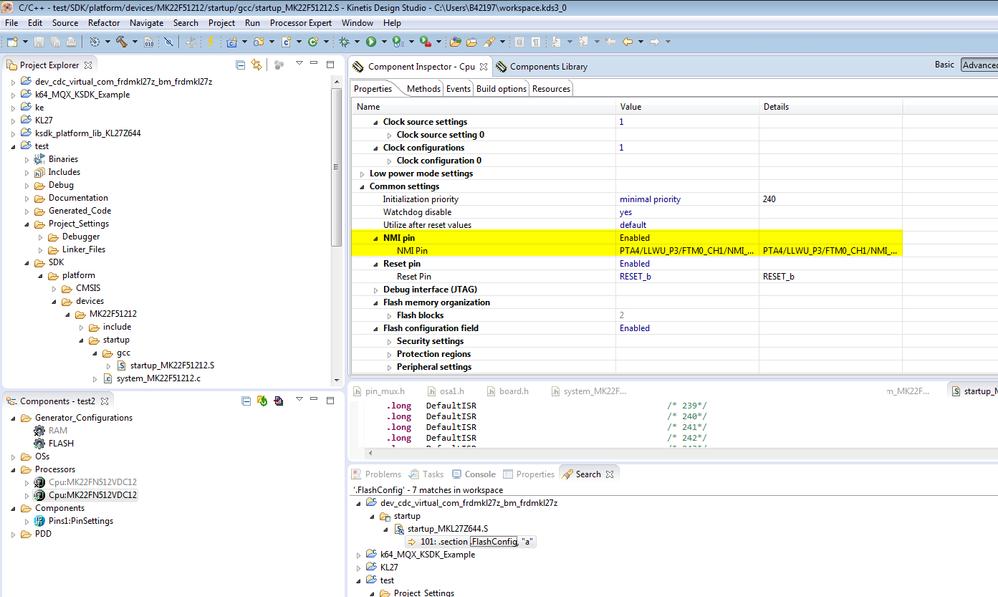Click the yellow Back navigation arrow

[628, 42]
